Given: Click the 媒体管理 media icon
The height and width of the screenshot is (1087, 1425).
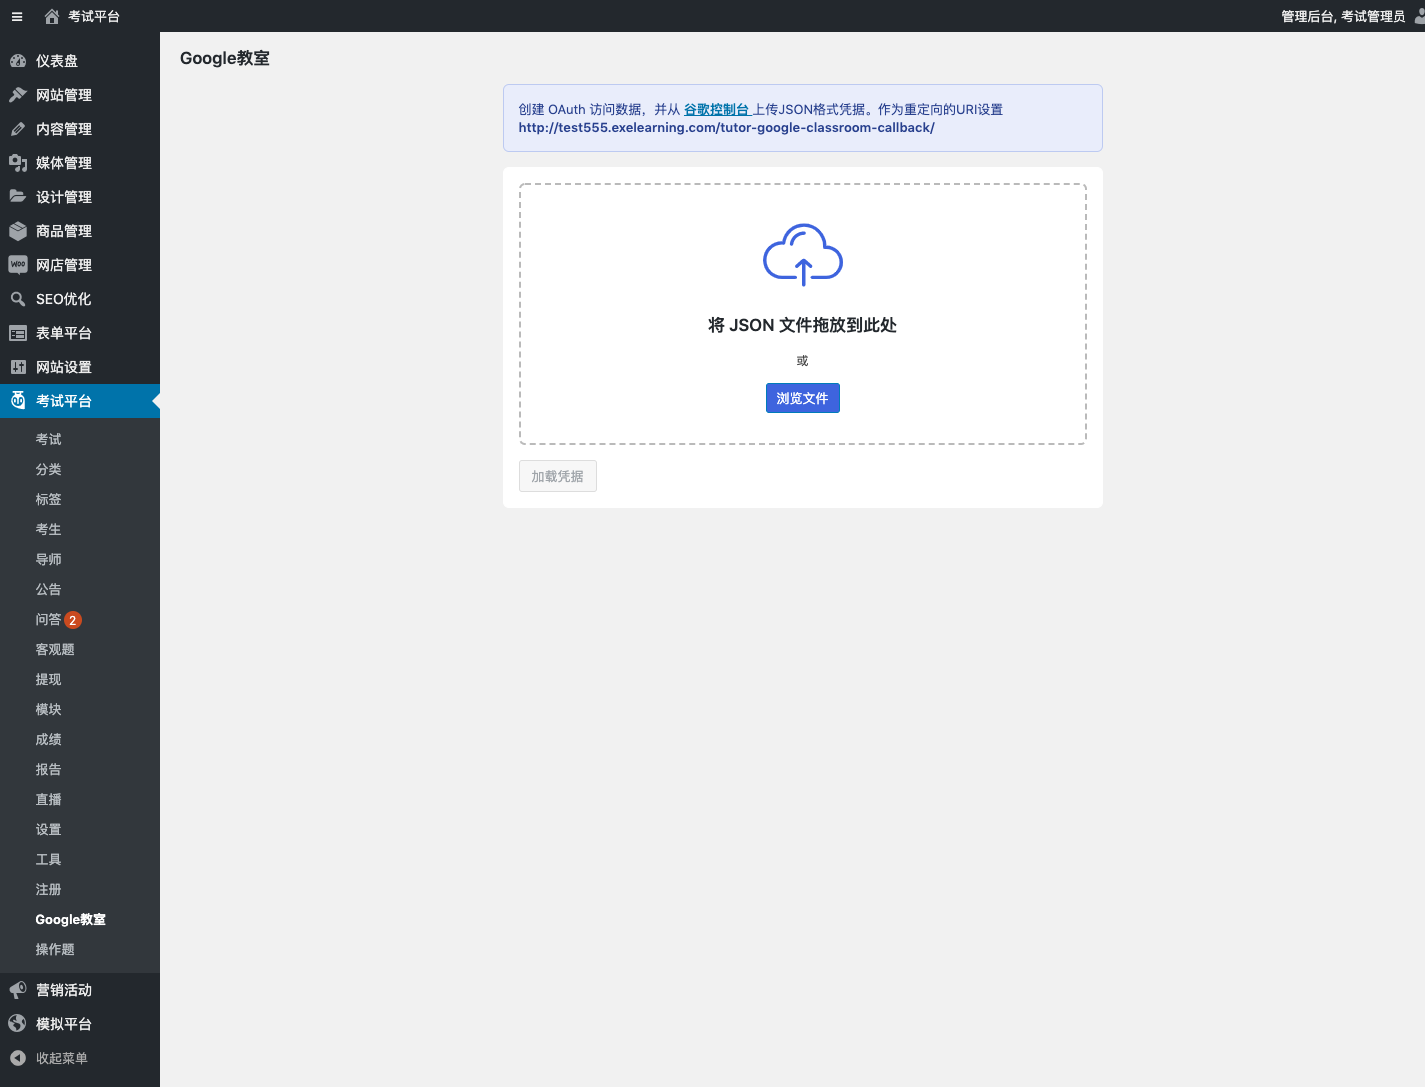Looking at the screenshot, I should coord(18,163).
